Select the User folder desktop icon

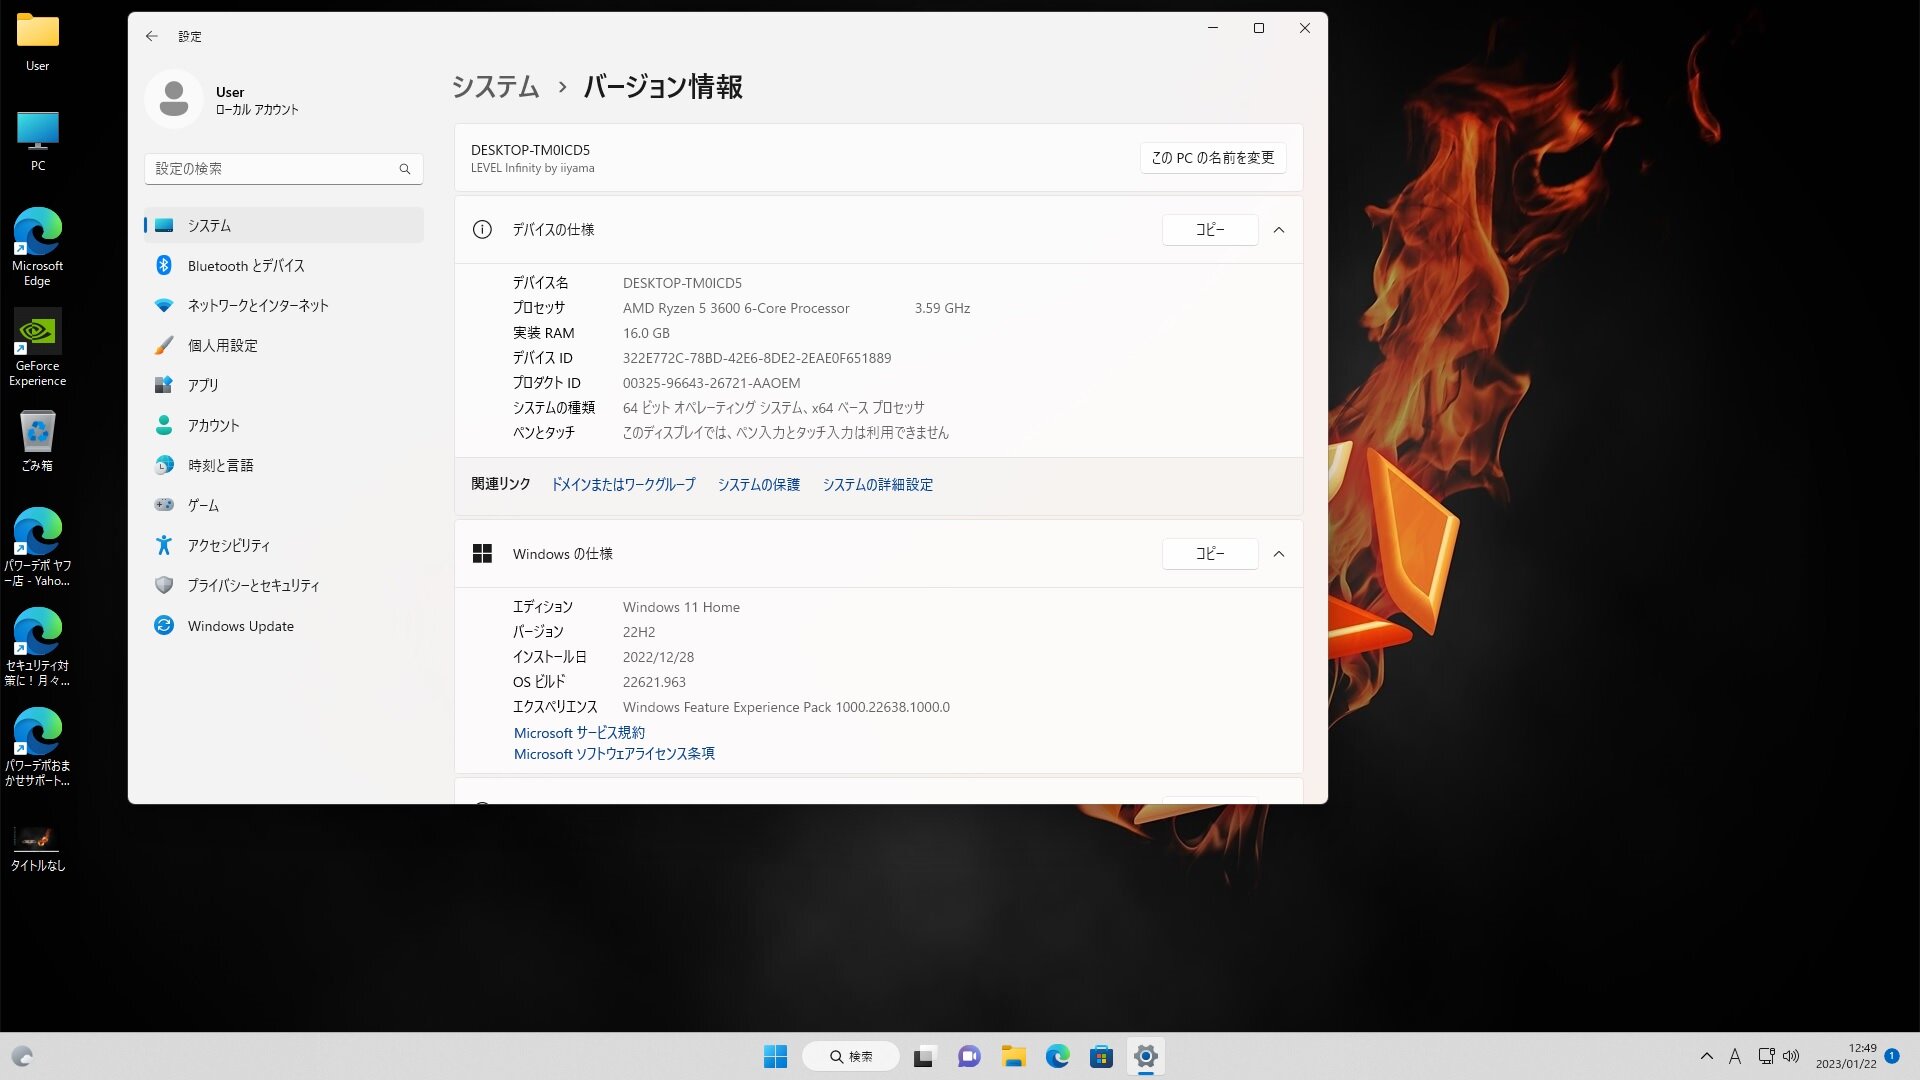(38, 42)
